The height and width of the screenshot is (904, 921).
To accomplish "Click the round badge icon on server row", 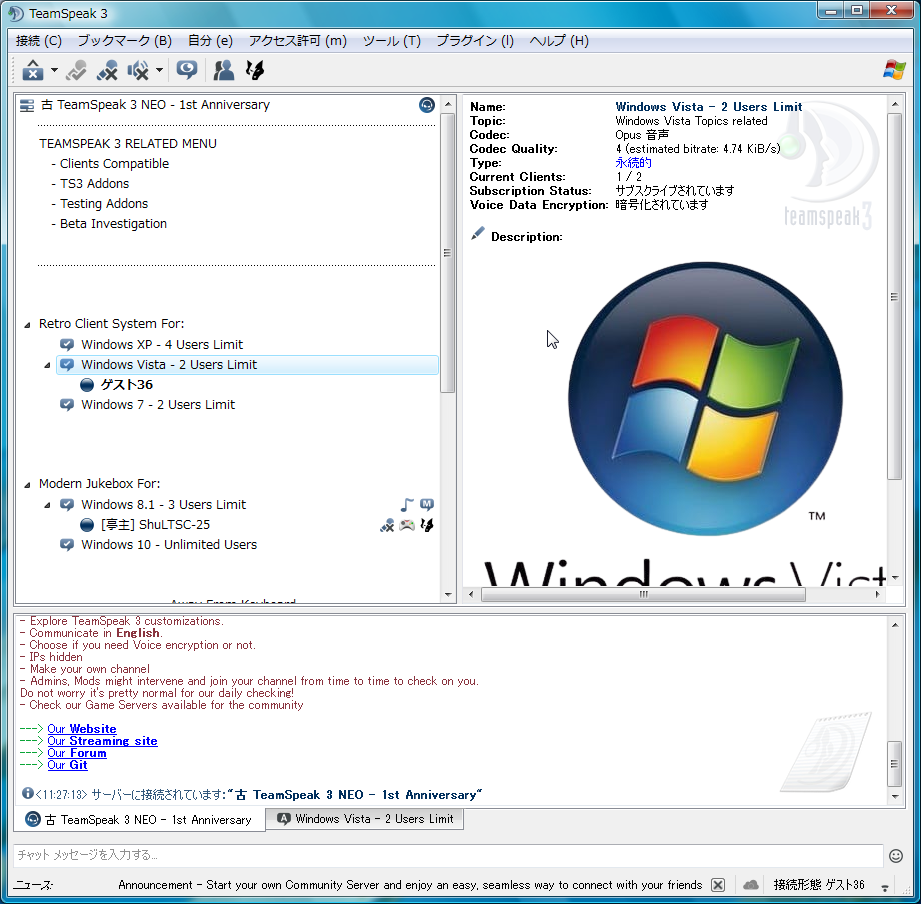I will pos(427,105).
